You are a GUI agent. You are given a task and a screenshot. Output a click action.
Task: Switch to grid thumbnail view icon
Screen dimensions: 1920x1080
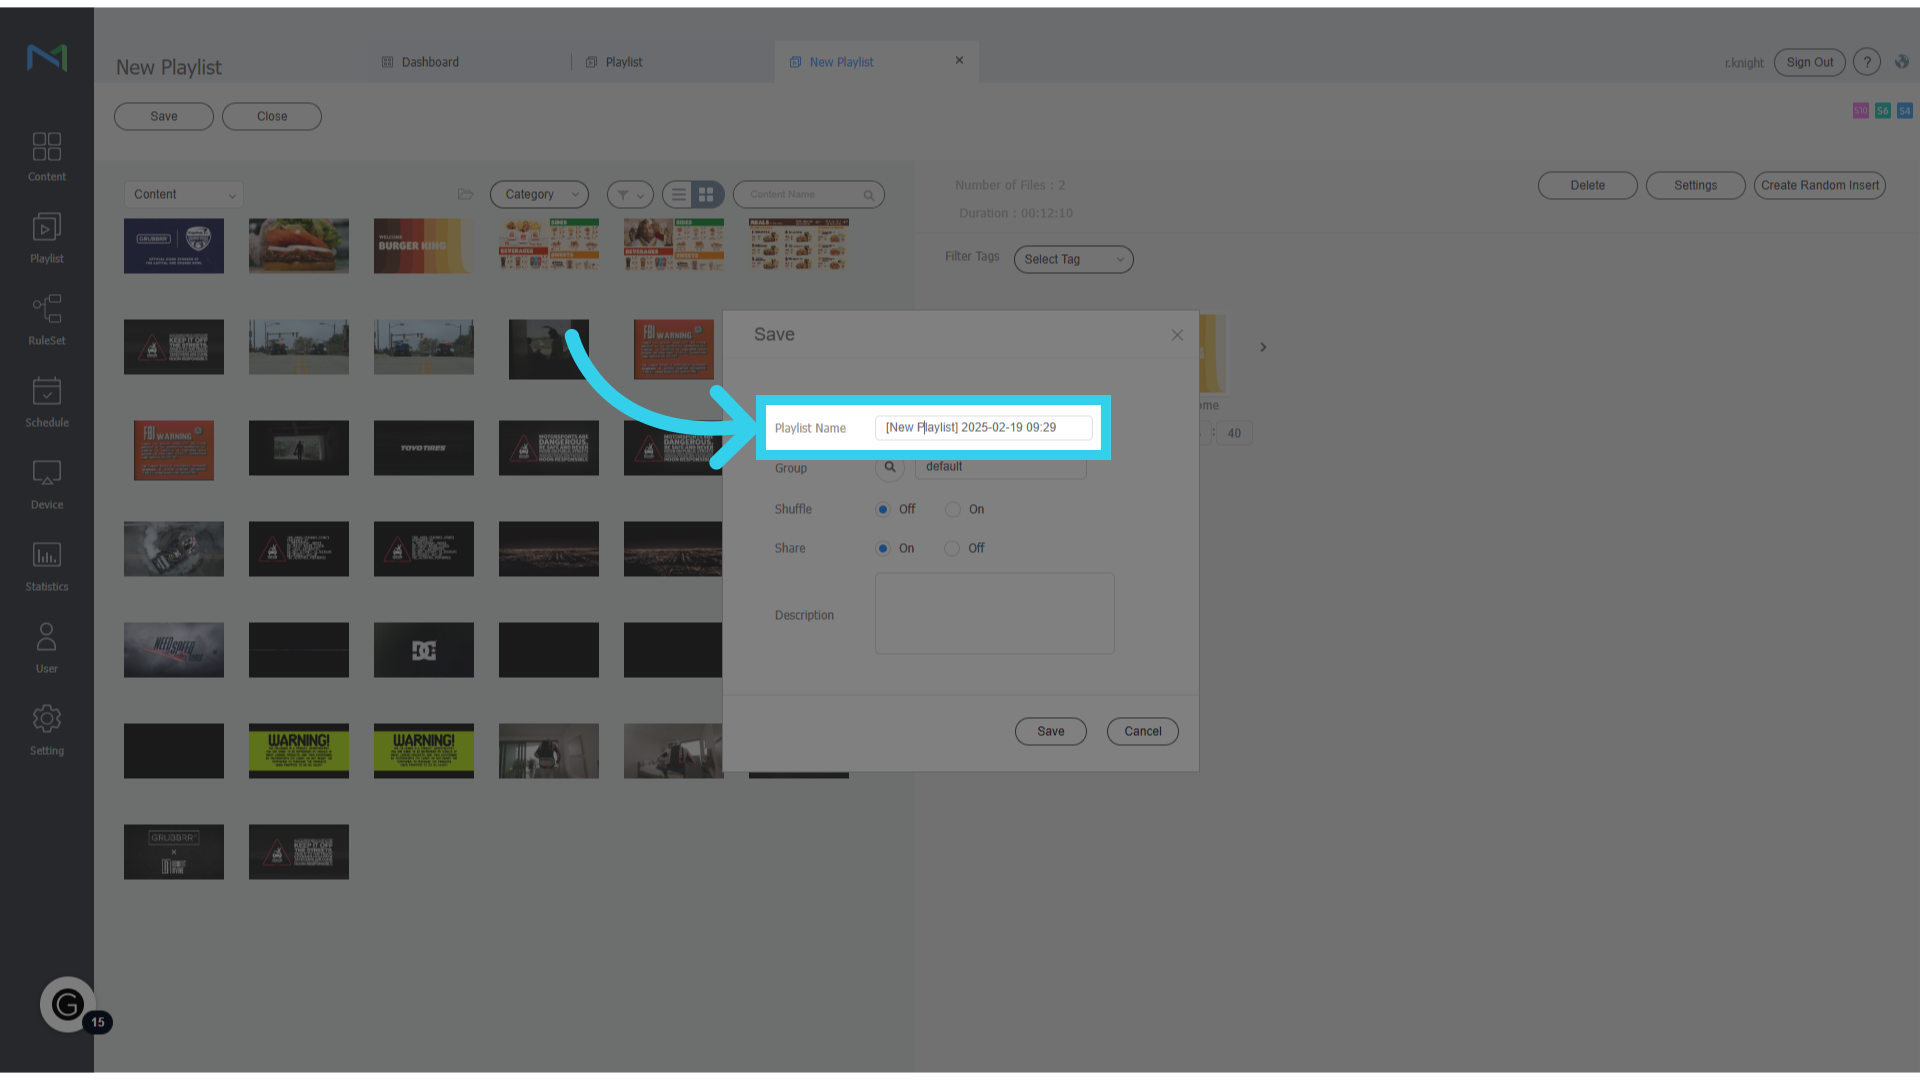pos(707,195)
